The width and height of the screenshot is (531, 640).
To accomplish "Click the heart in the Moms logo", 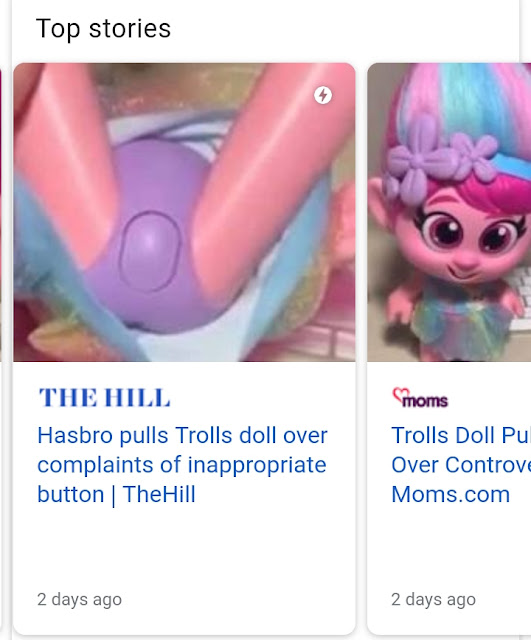I will (x=399, y=394).
